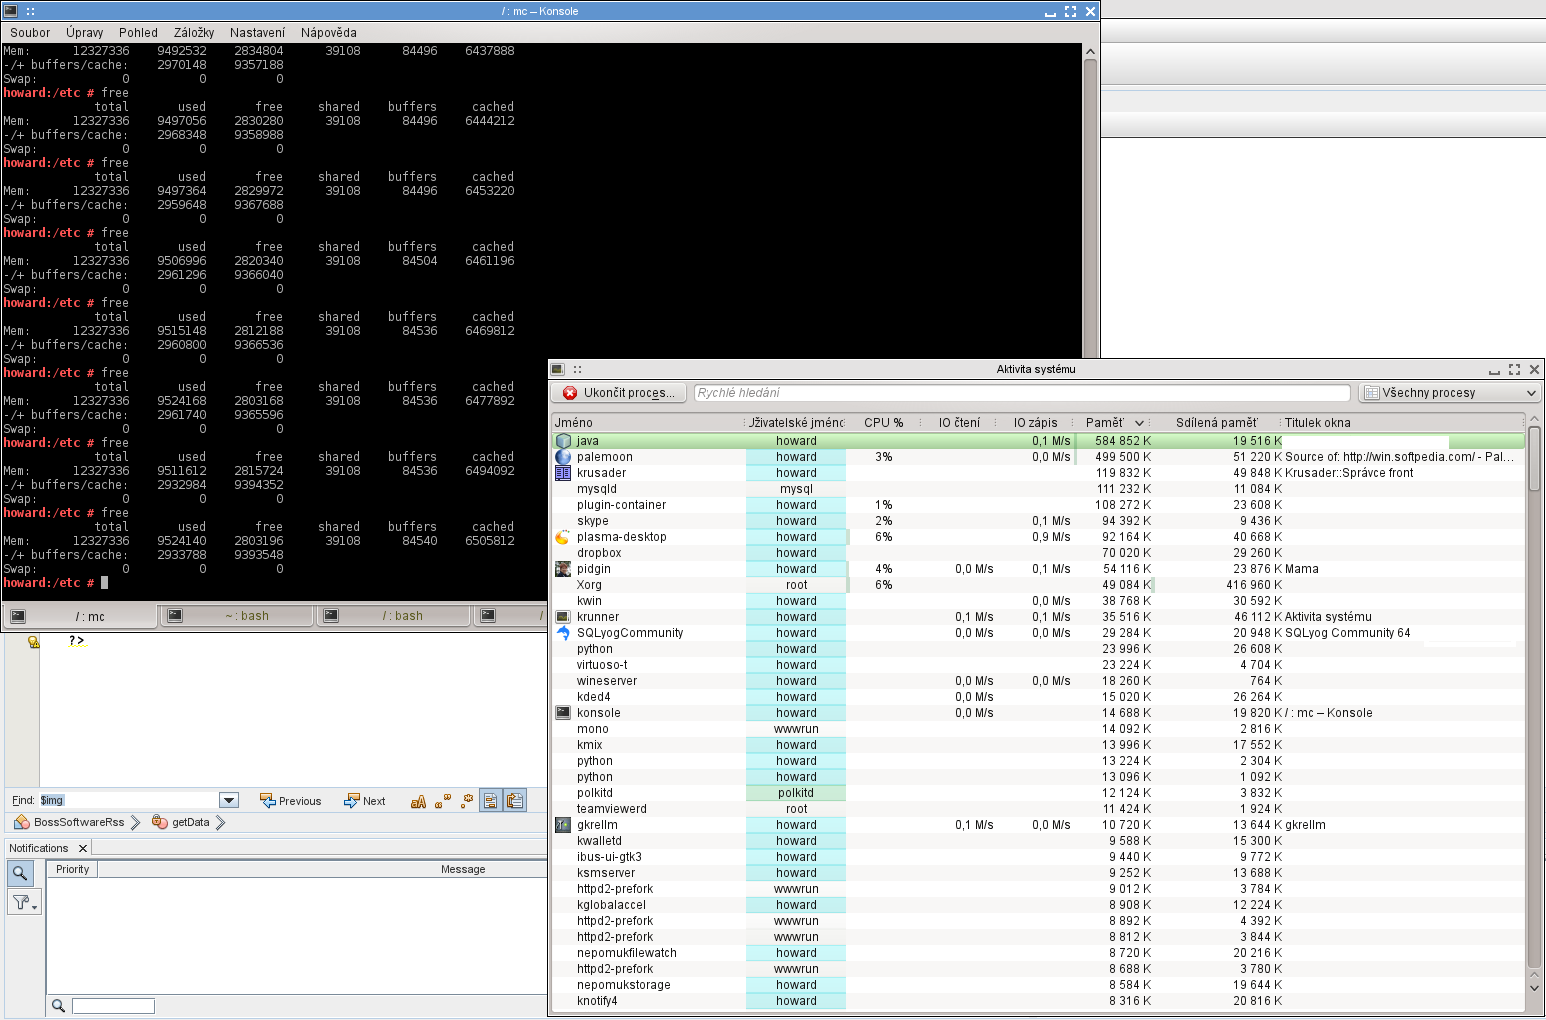1546x1020 pixels.
Task: Toggle Whole Words search option
Action: click(x=442, y=801)
